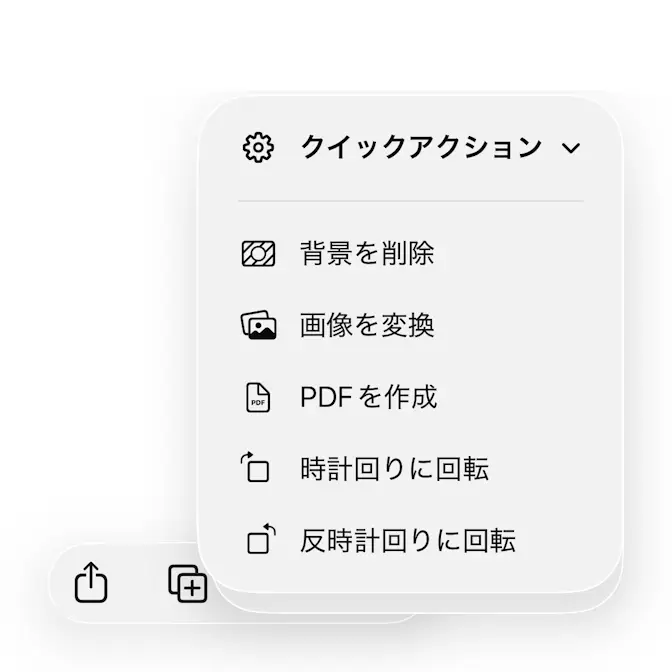The image size is (672, 672).
Task: Choose 画像を変換 from the menu
Action: [x=367, y=325]
